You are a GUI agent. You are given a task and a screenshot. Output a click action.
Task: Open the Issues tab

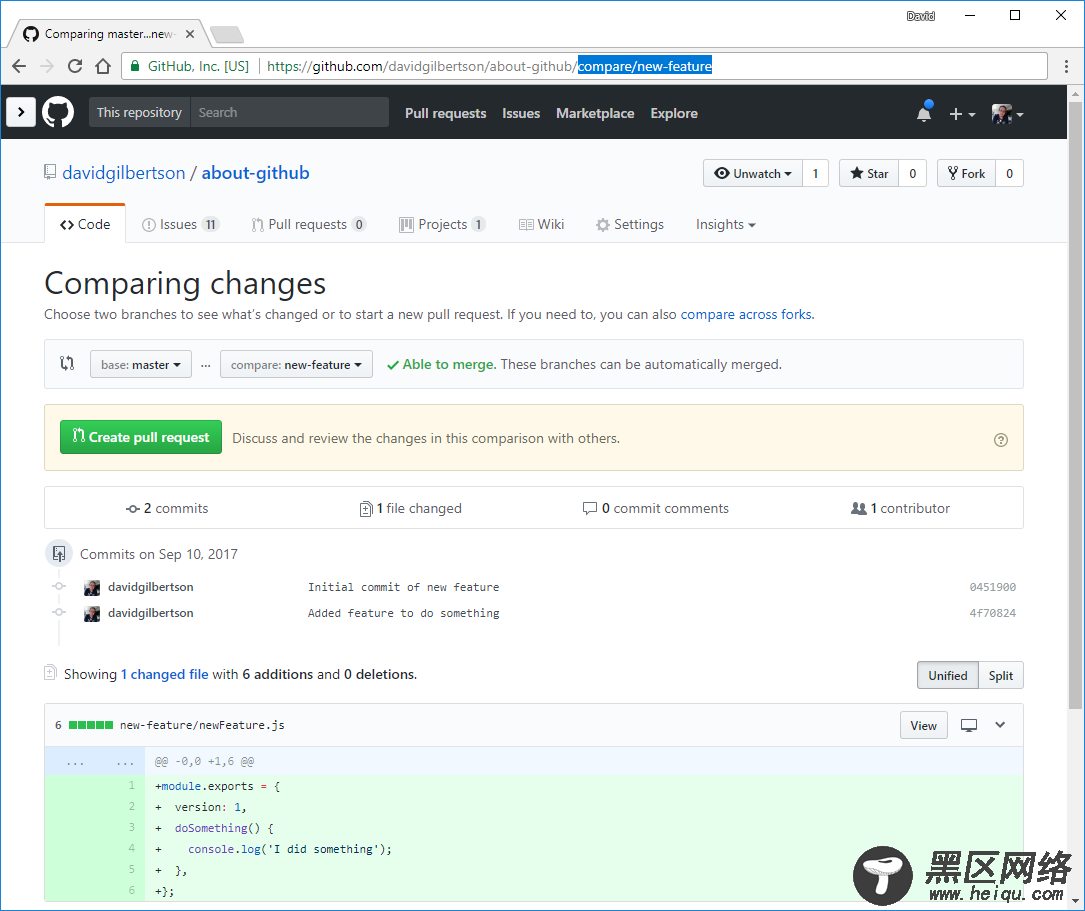coord(181,224)
